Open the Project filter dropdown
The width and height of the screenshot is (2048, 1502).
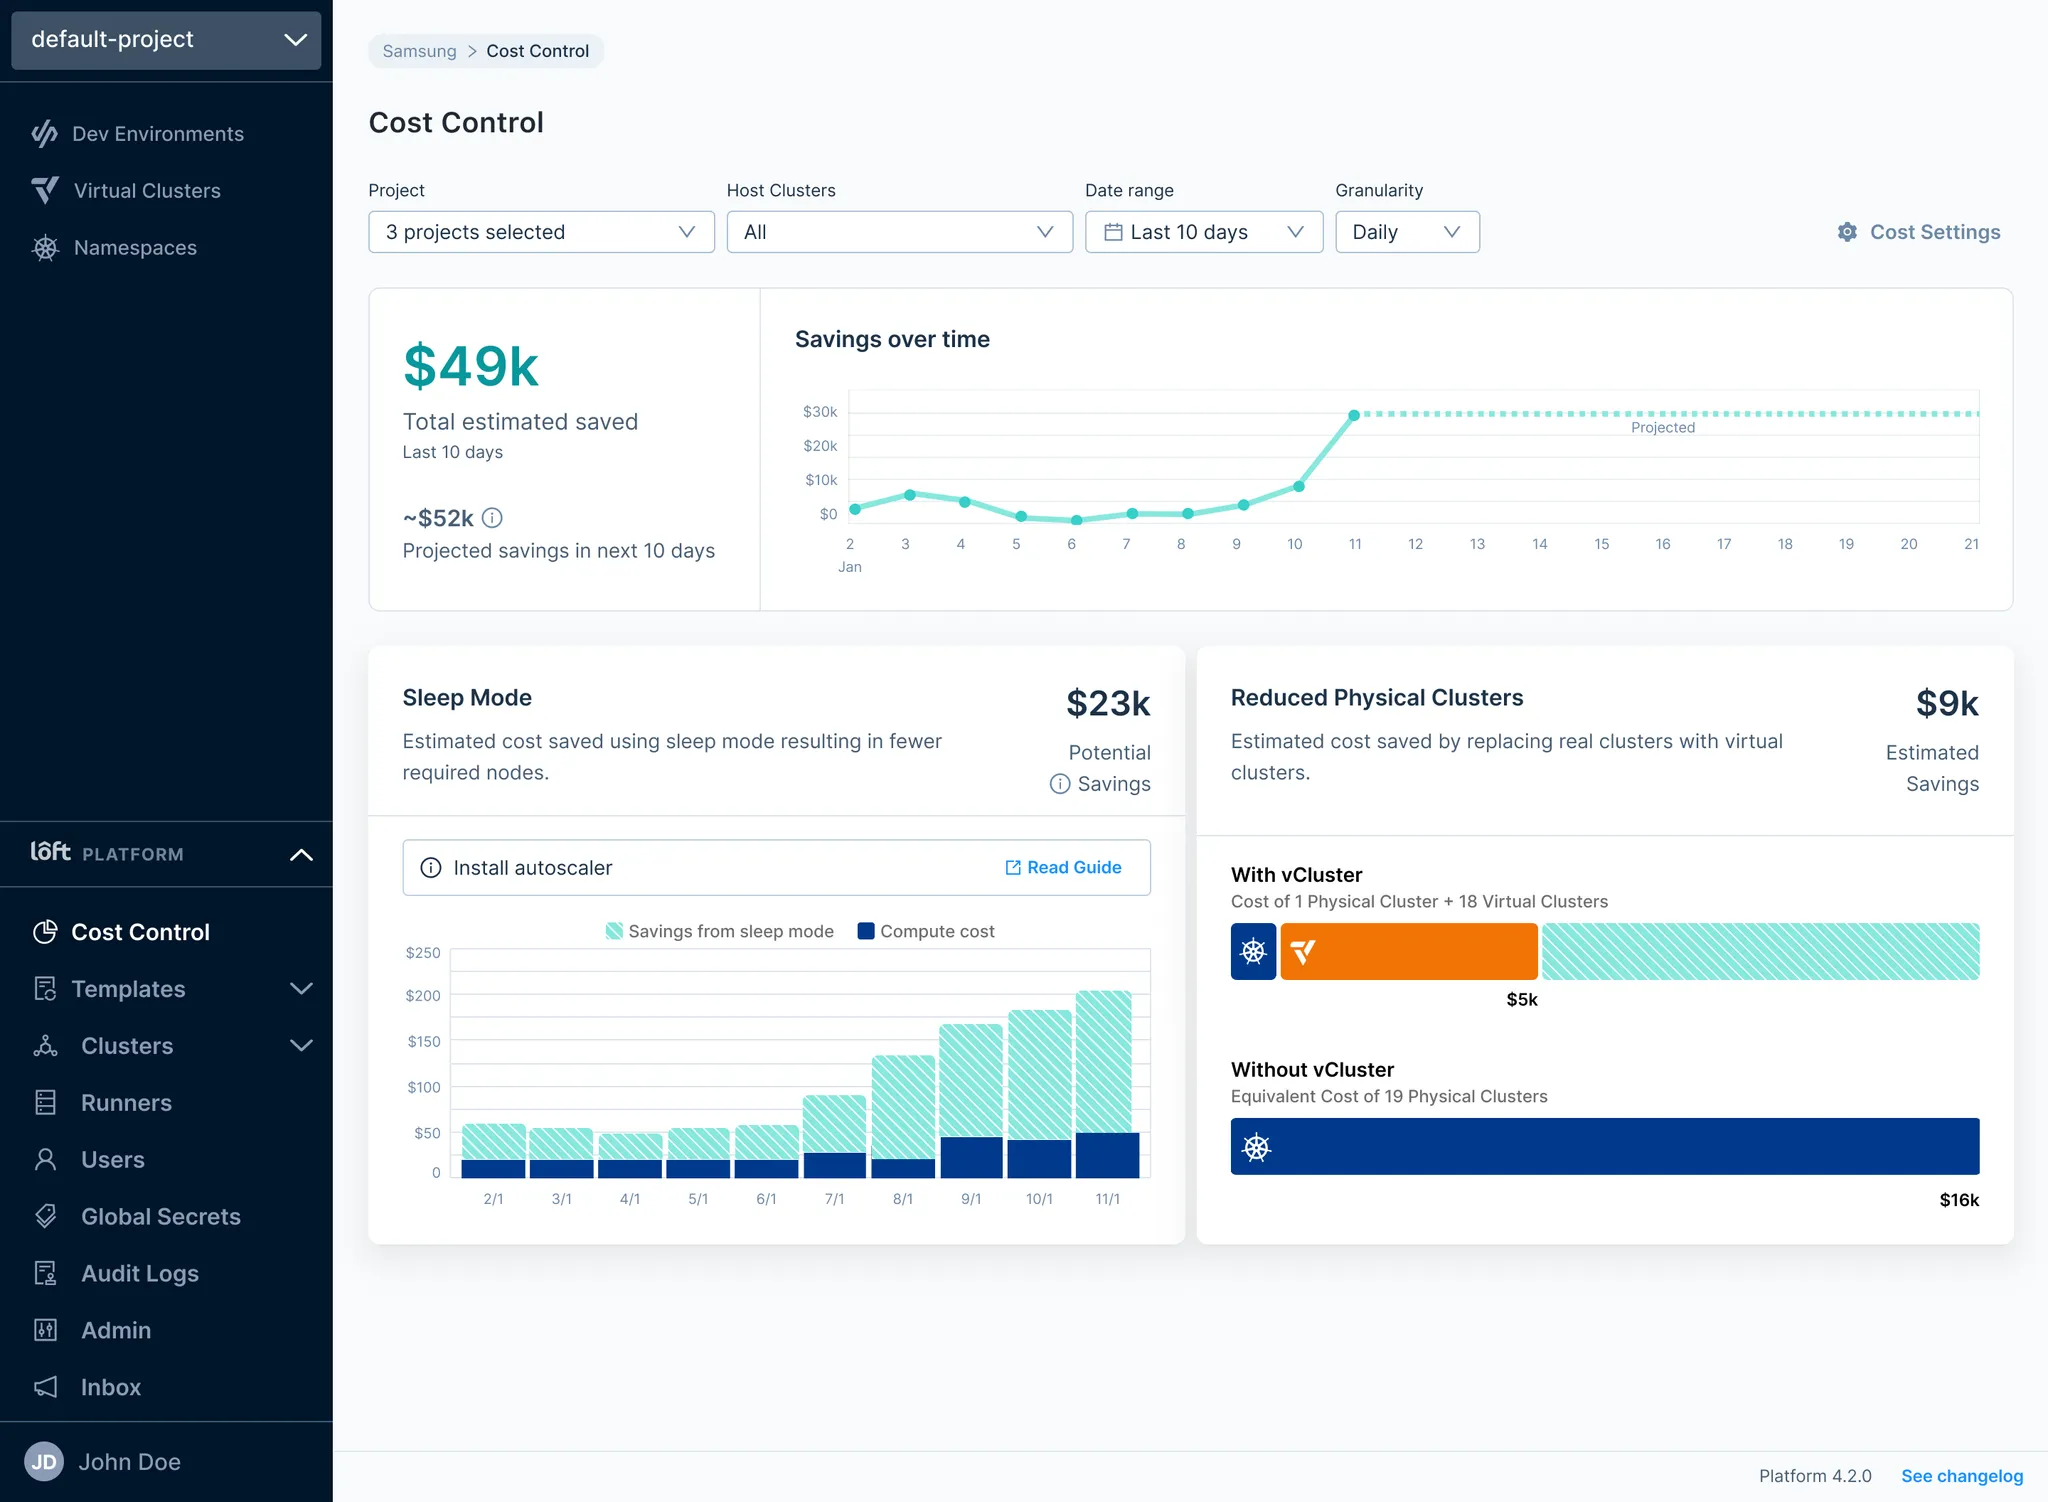tap(541, 232)
